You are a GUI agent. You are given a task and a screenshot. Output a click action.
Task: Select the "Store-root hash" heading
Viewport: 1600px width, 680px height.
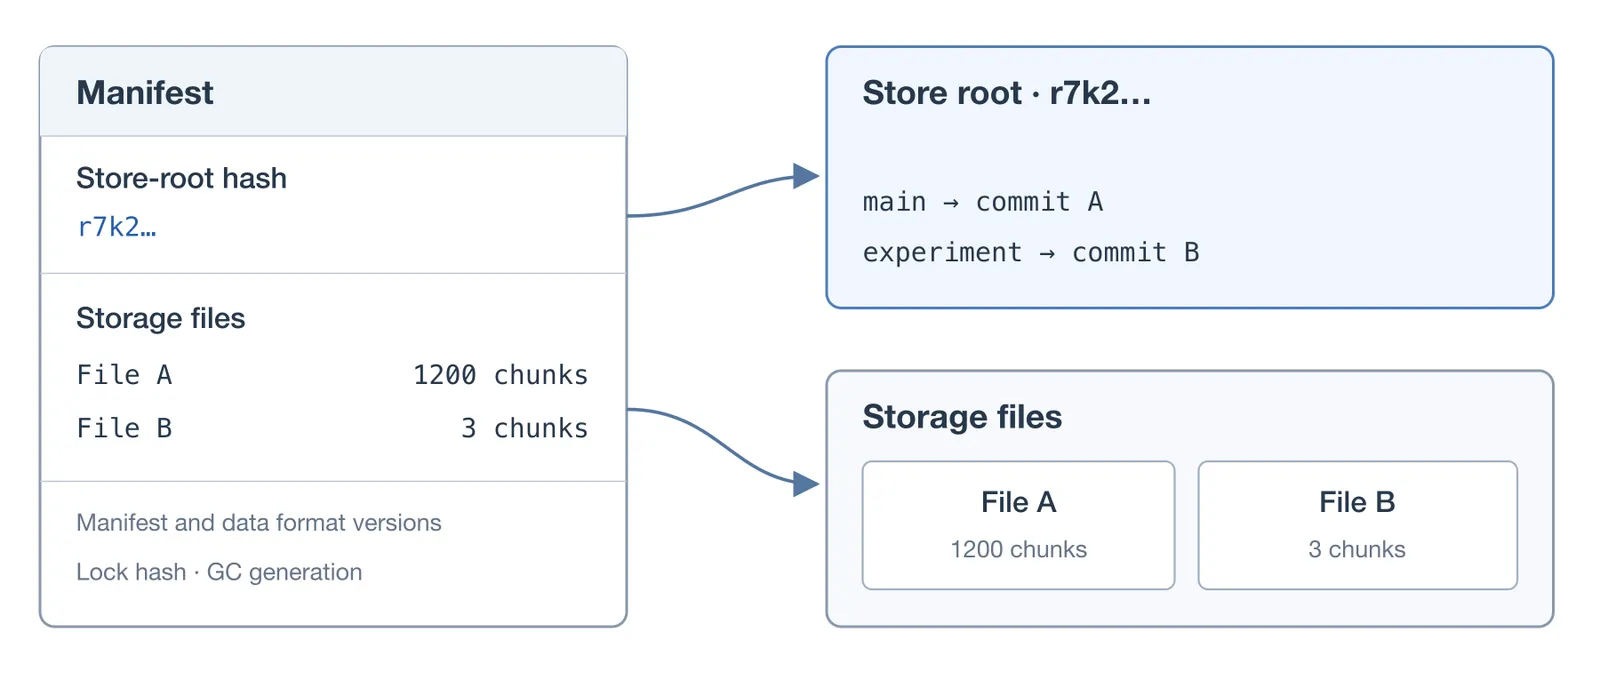[181, 178]
